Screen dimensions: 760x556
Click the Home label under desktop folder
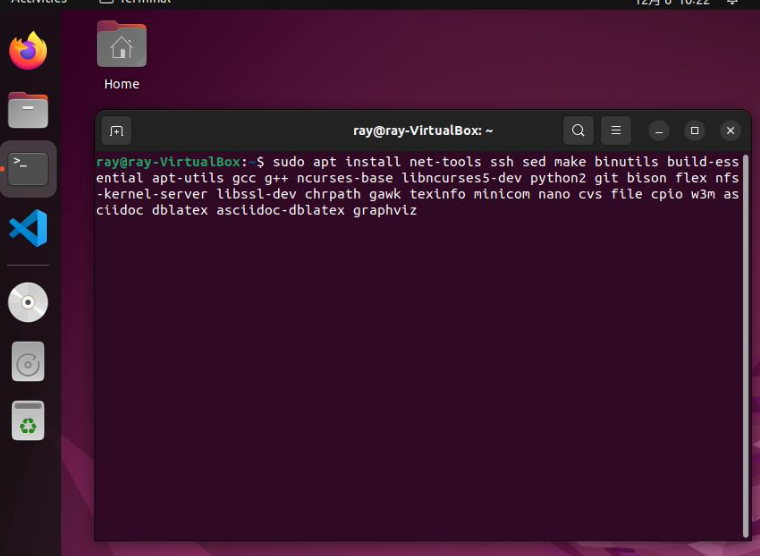point(122,84)
